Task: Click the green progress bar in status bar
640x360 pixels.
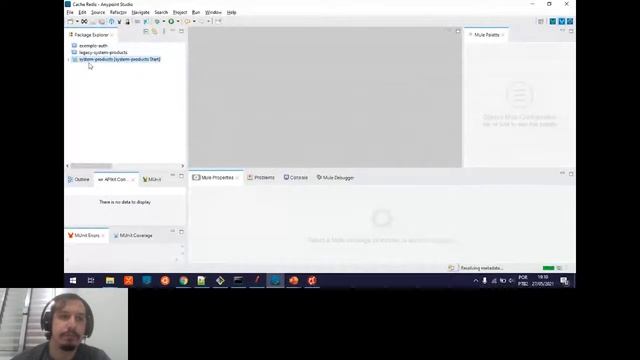Action: [548, 268]
